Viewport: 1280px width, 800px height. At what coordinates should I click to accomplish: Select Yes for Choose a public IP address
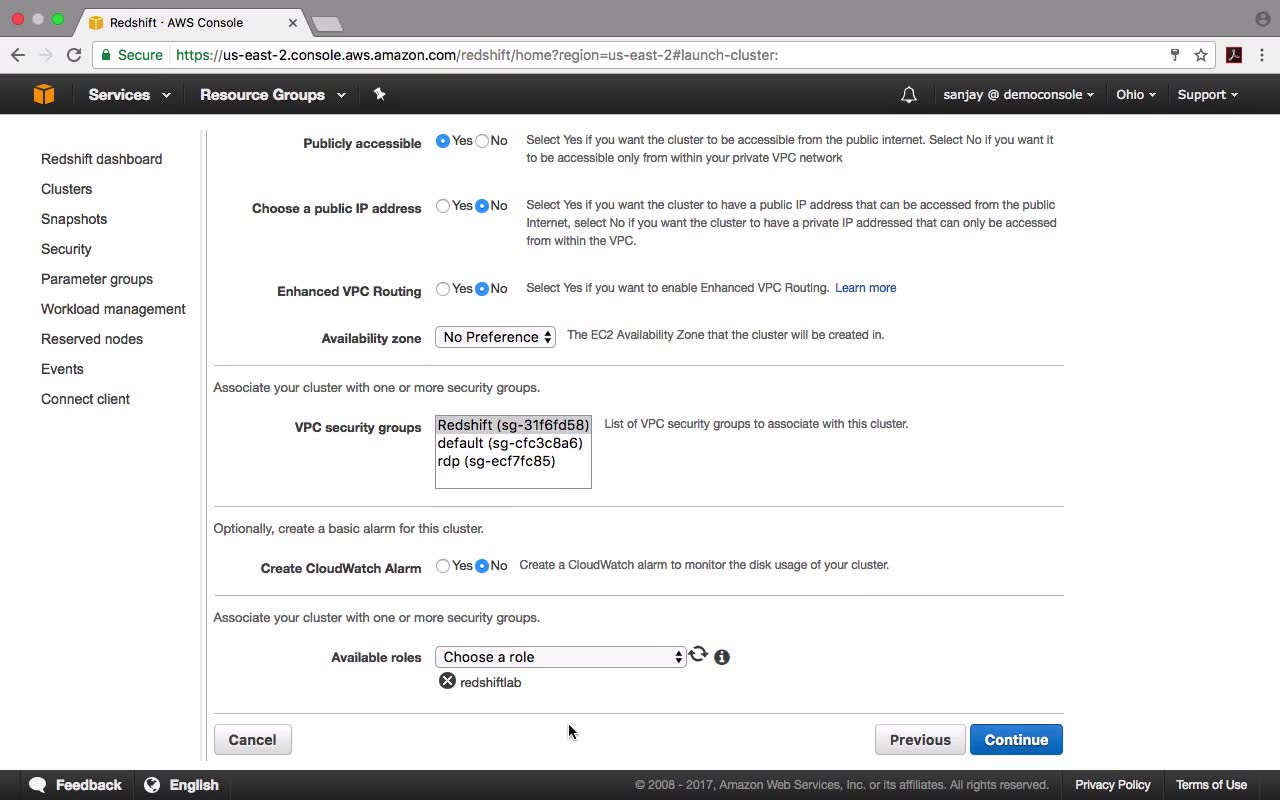[x=443, y=206]
